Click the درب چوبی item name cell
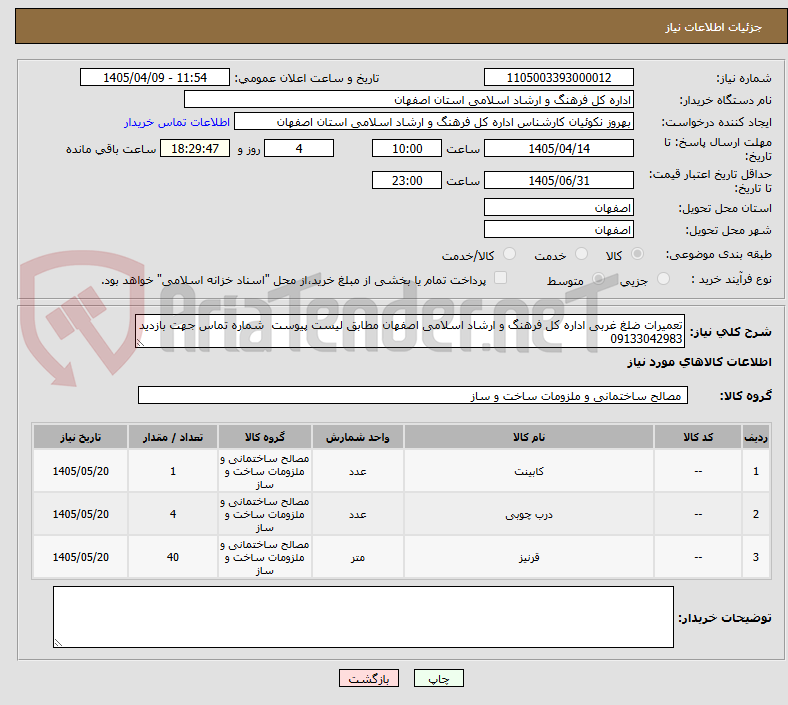Screen dimensions: 788x705 pyautogui.click(x=529, y=514)
